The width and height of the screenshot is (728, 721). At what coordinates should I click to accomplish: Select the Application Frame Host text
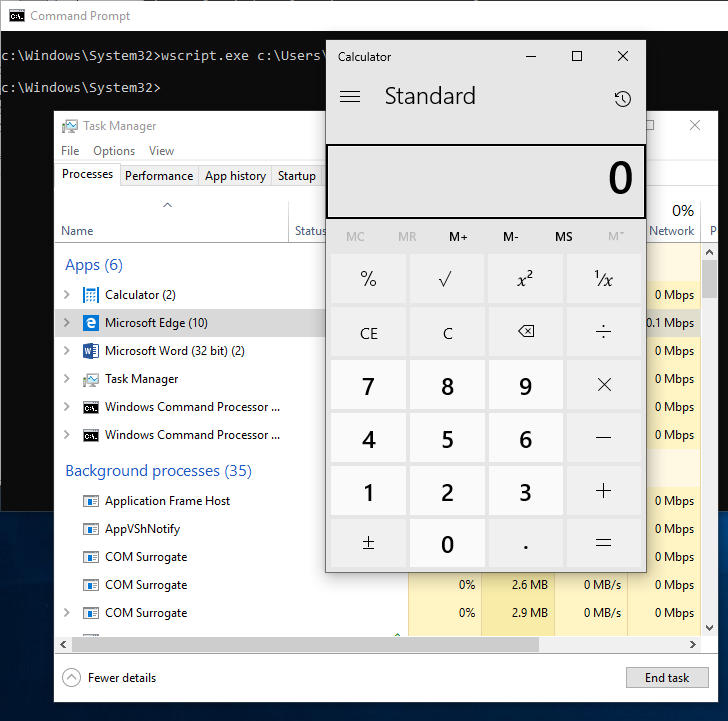[167, 501]
